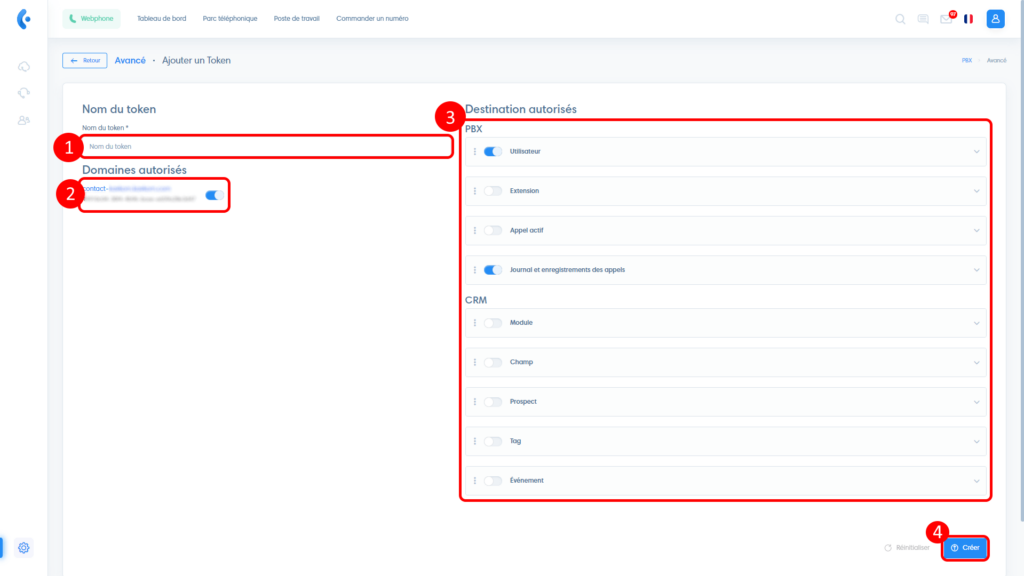This screenshot has width=1024, height=576.
Task: Open the Parc téléphonique menu
Action: point(230,19)
